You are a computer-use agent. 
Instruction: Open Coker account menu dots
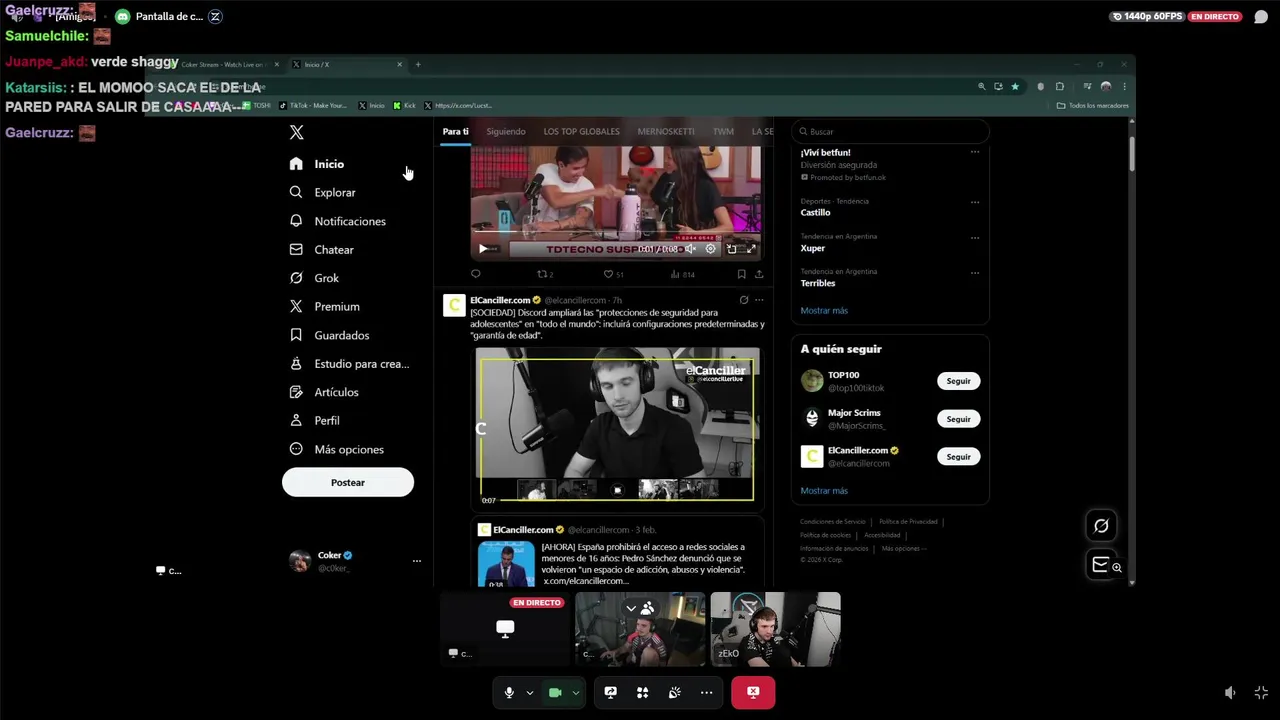417,561
